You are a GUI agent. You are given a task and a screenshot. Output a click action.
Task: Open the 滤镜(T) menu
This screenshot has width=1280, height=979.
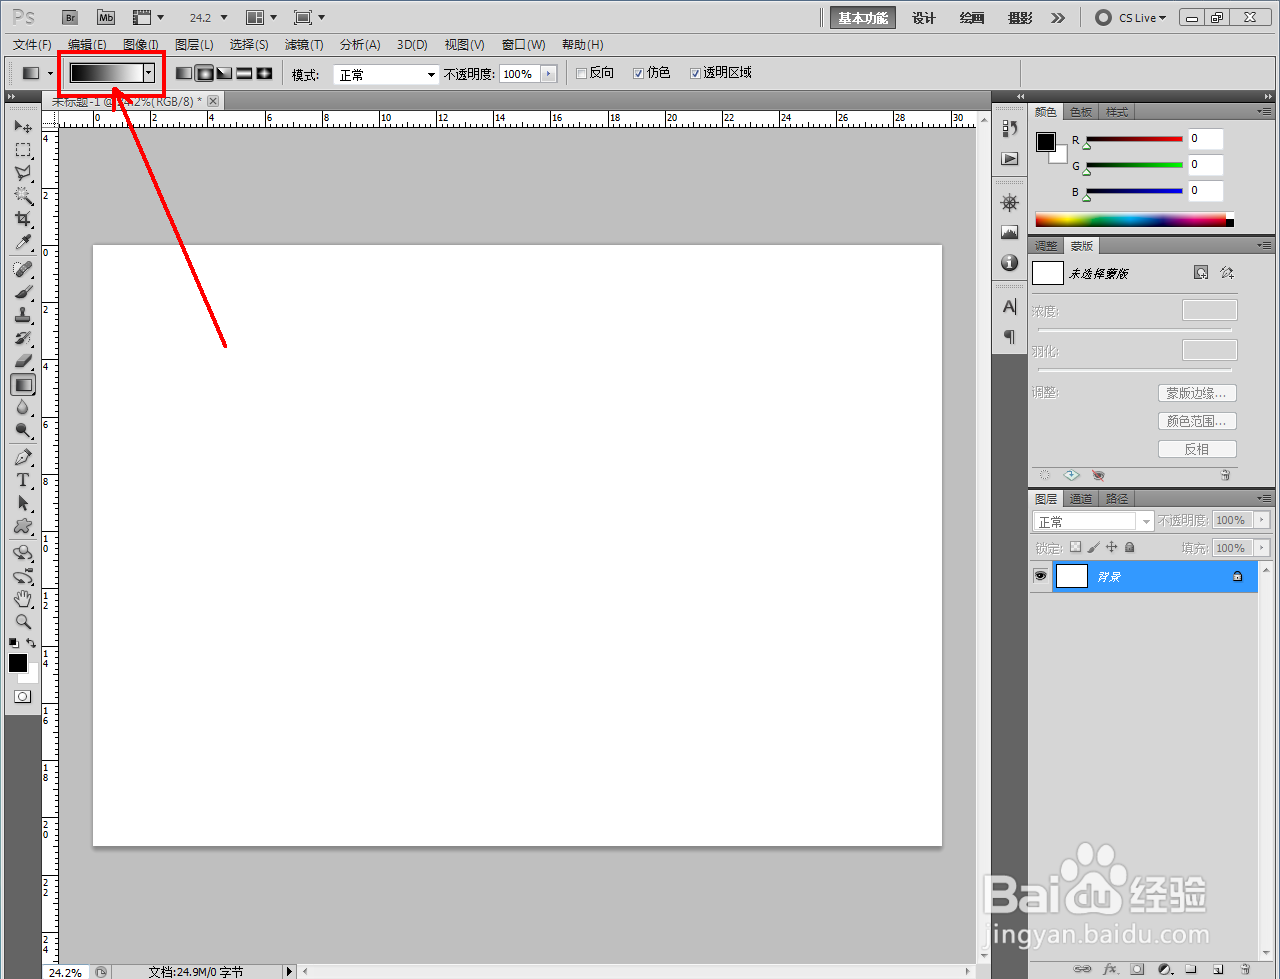coord(304,45)
